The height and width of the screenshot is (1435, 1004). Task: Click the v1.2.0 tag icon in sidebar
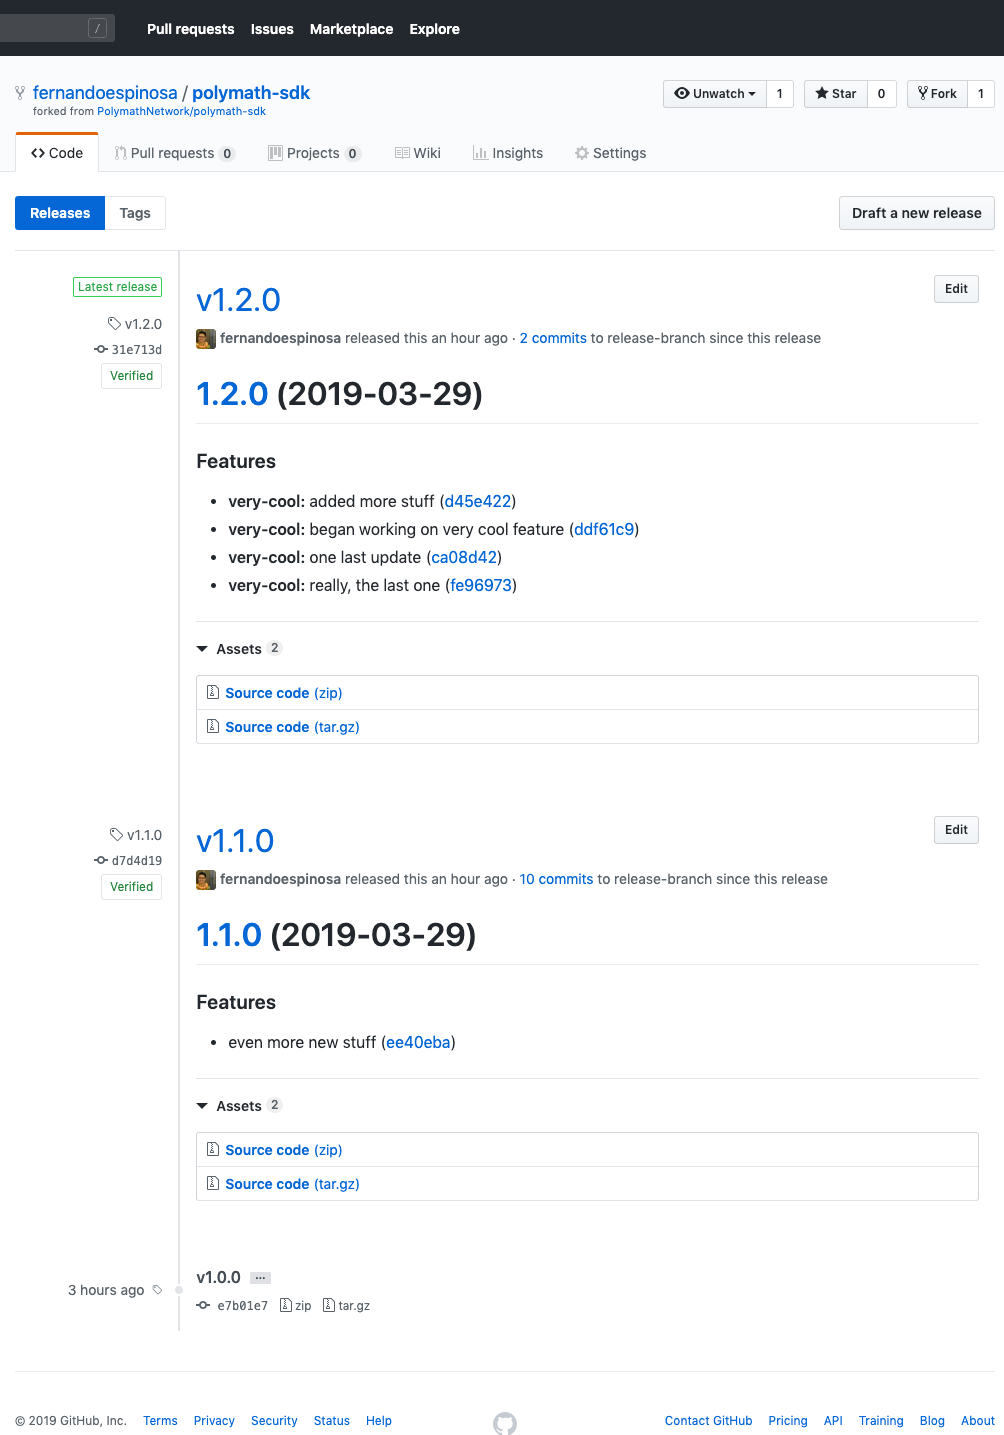[x=115, y=324]
